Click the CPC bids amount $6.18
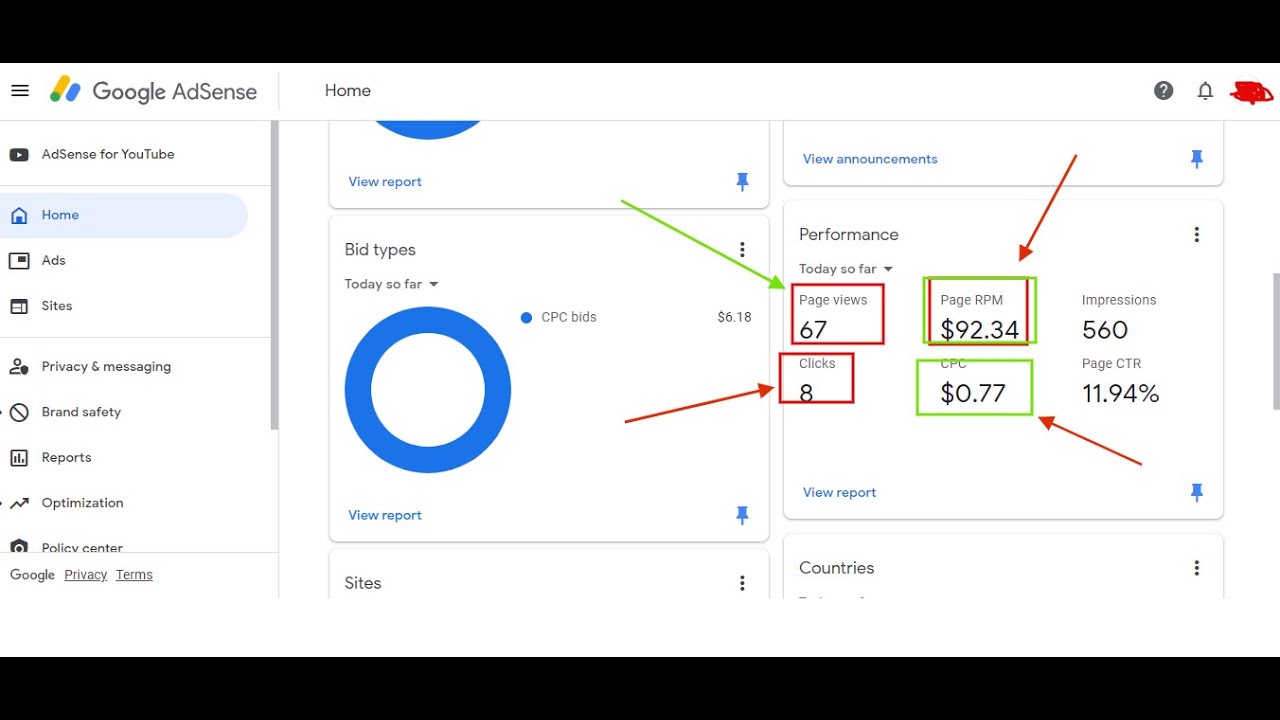This screenshot has width=1280, height=720. tap(734, 317)
